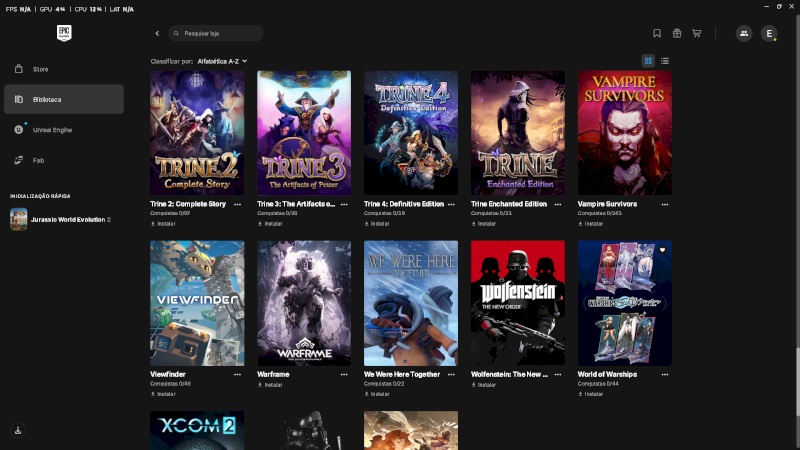Launch Jurassic World Evolution 2 quick-launch
The height and width of the screenshot is (450, 800).
(64, 219)
